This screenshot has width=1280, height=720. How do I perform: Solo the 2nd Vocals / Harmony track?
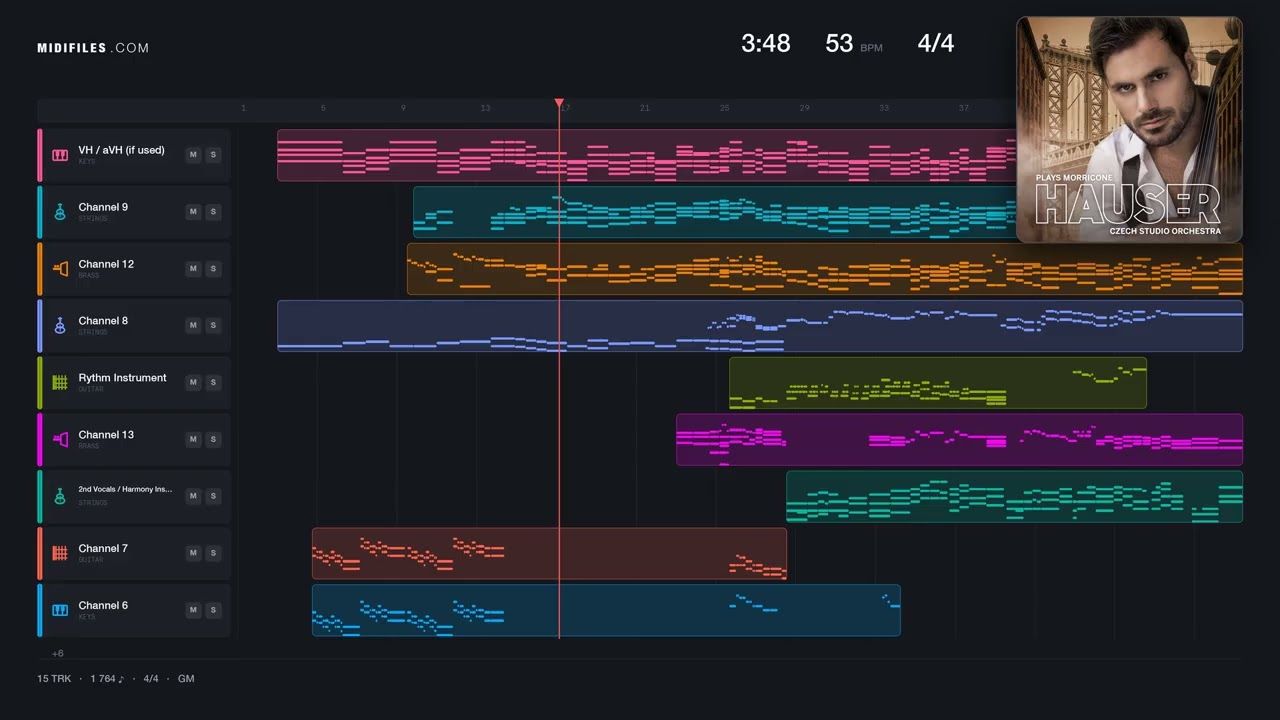(x=213, y=497)
